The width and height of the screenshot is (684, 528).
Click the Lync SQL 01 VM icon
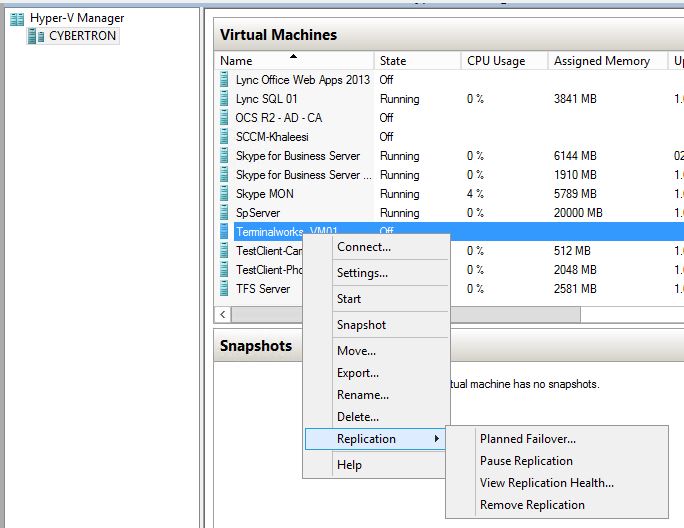coord(224,99)
